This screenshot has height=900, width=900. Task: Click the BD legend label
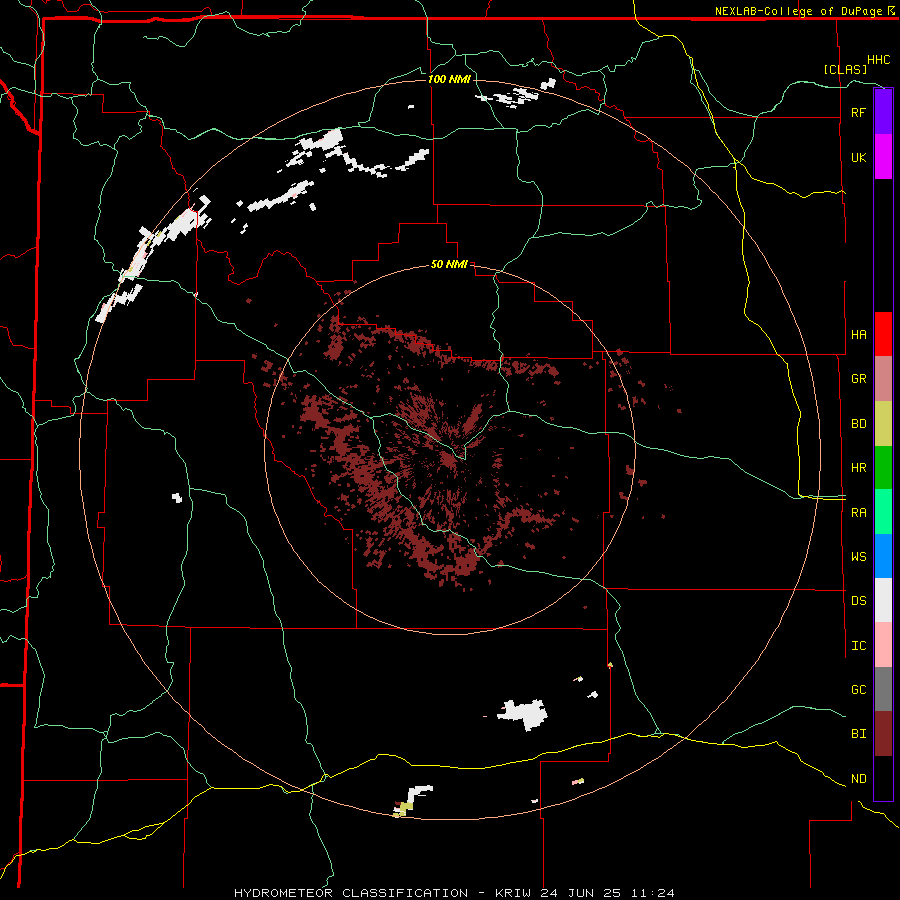pos(858,424)
